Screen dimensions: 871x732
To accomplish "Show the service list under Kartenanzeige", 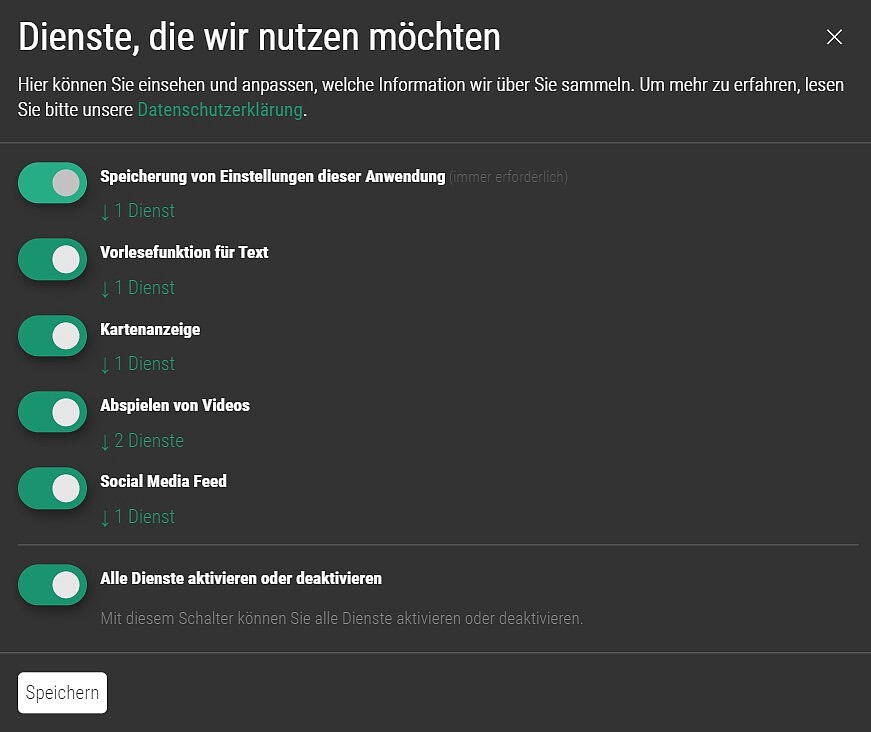I will [x=138, y=364].
